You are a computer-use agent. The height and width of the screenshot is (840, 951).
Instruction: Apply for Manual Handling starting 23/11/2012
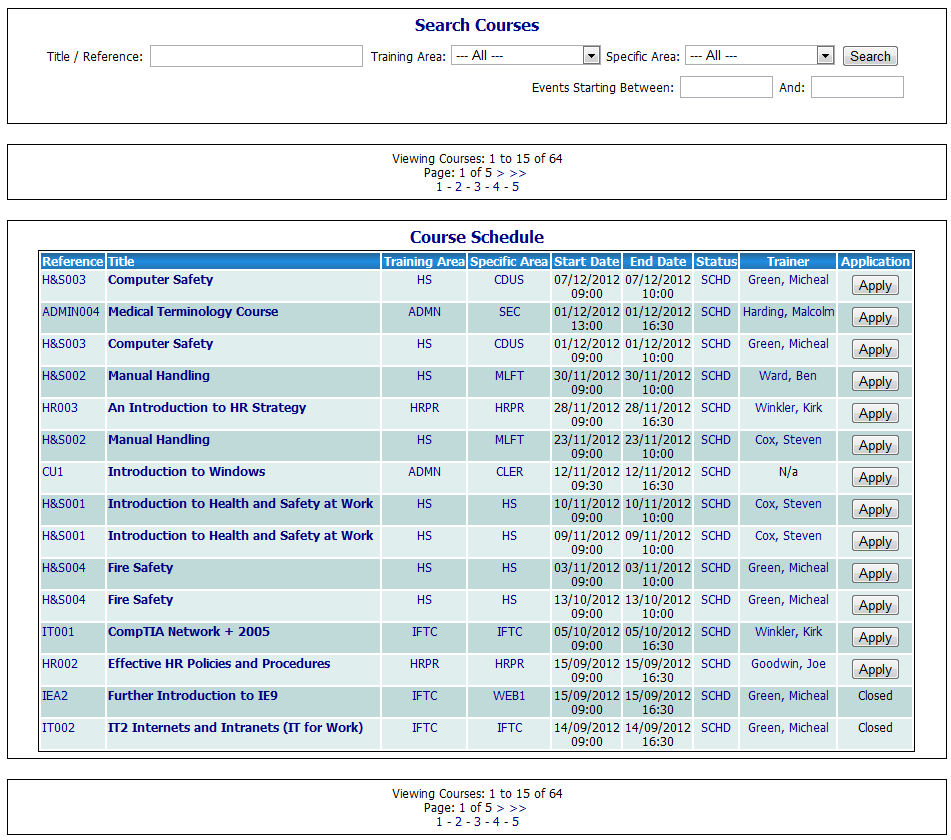[875, 446]
